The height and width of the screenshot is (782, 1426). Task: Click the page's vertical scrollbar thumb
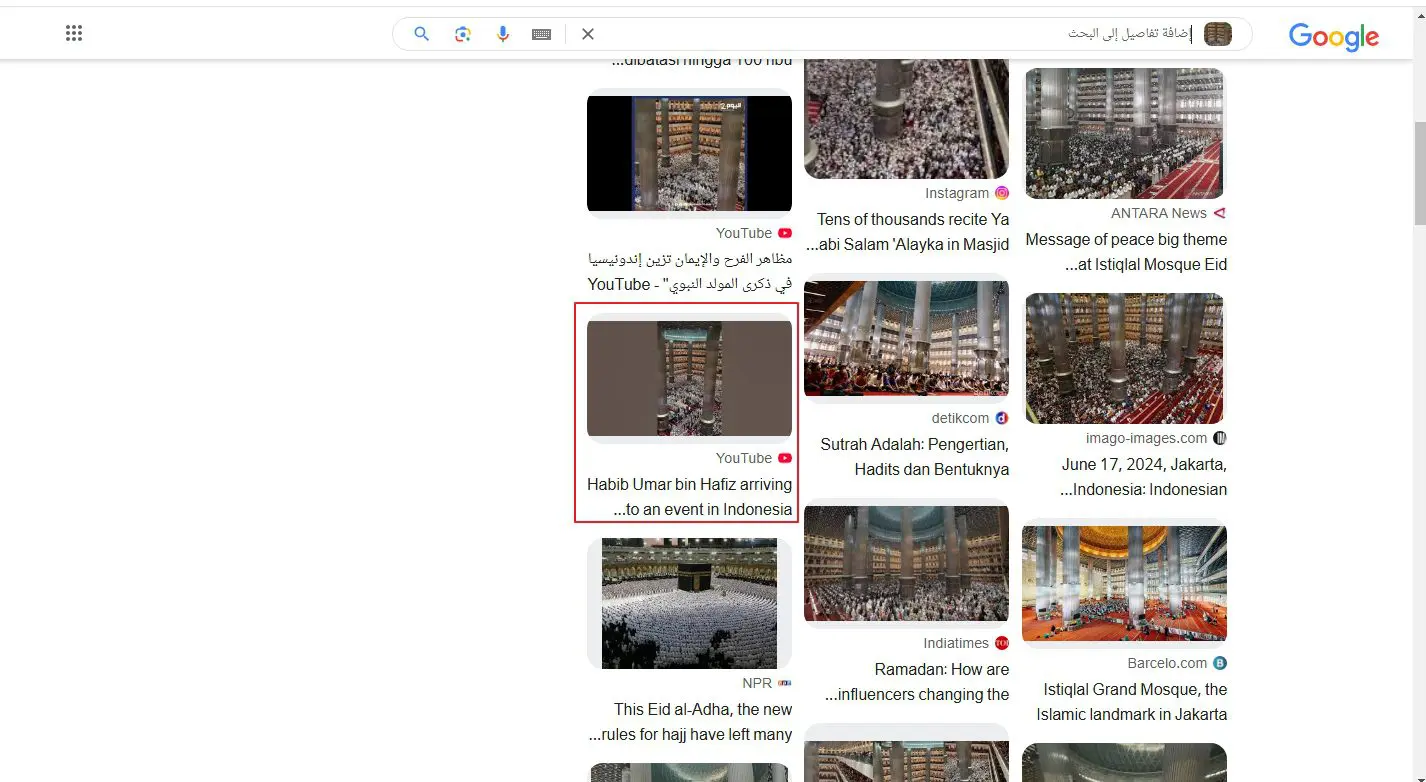click(x=1419, y=175)
